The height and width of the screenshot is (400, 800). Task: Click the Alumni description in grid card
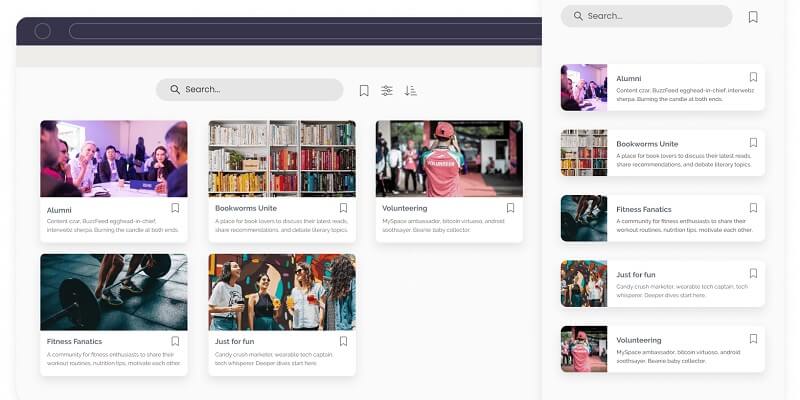[112, 226]
